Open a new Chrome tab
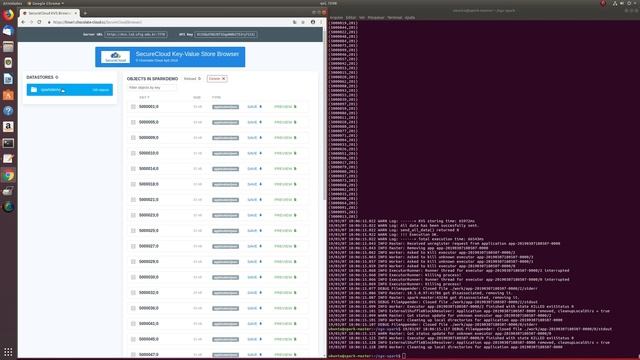This screenshot has width=640, height=360. [85, 13]
